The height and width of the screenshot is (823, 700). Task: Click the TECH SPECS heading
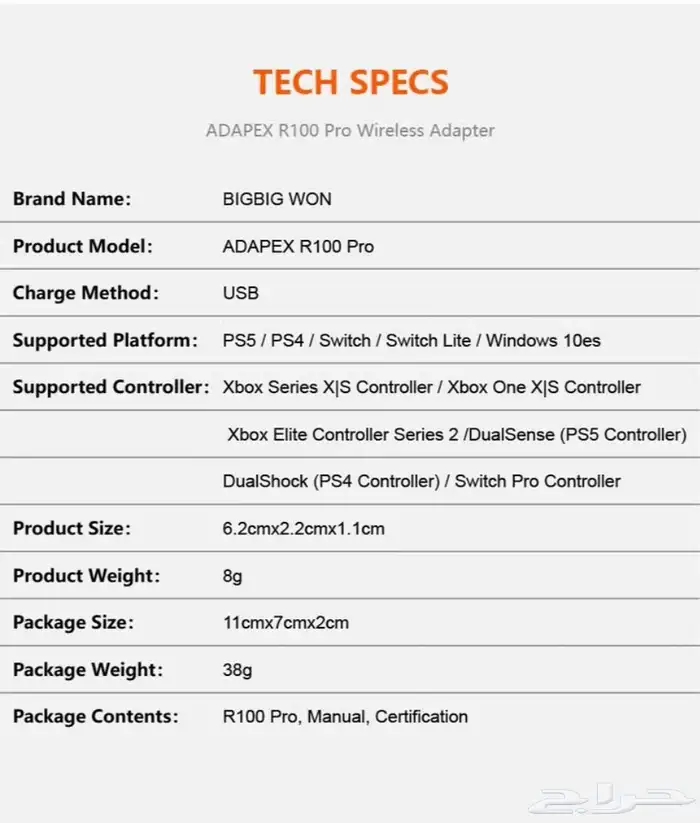350,82
